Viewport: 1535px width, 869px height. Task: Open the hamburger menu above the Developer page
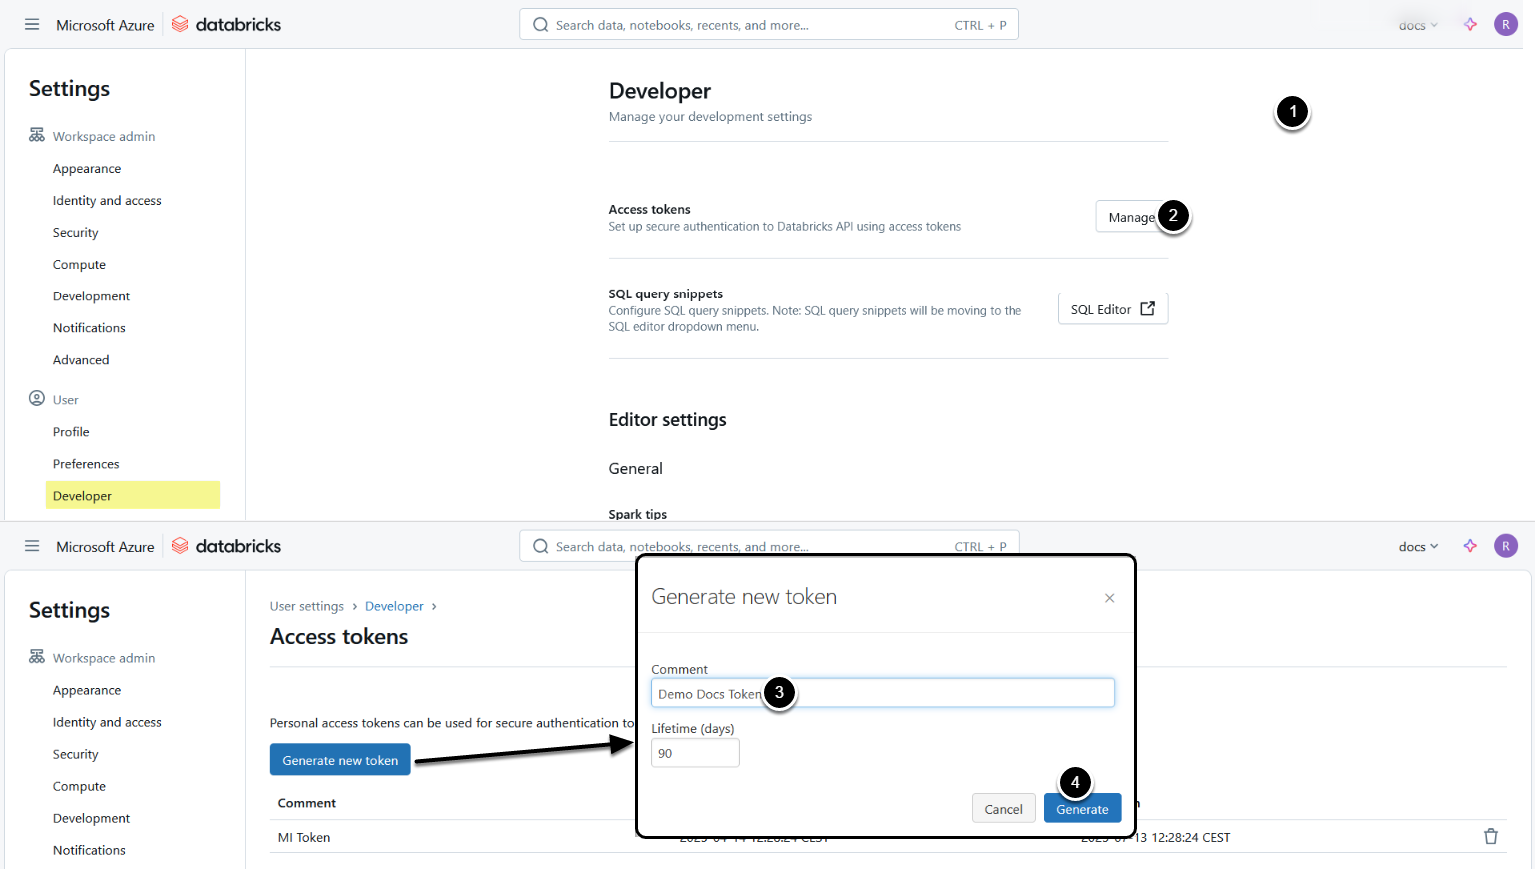[32, 25]
